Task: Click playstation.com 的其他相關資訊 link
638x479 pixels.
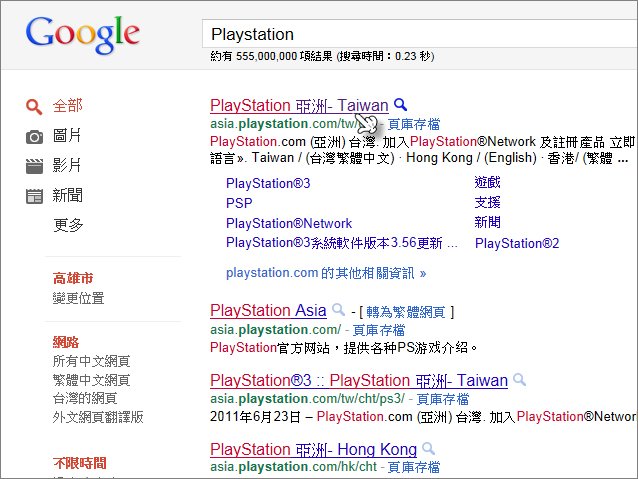Action: click(326, 273)
